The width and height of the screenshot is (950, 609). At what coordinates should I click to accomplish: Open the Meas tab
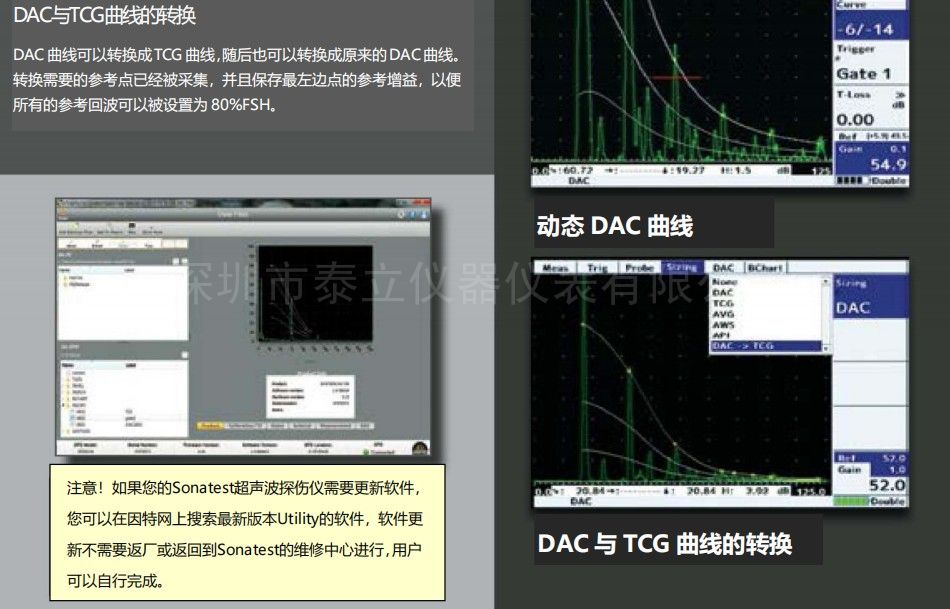click(x=558, y=268)
